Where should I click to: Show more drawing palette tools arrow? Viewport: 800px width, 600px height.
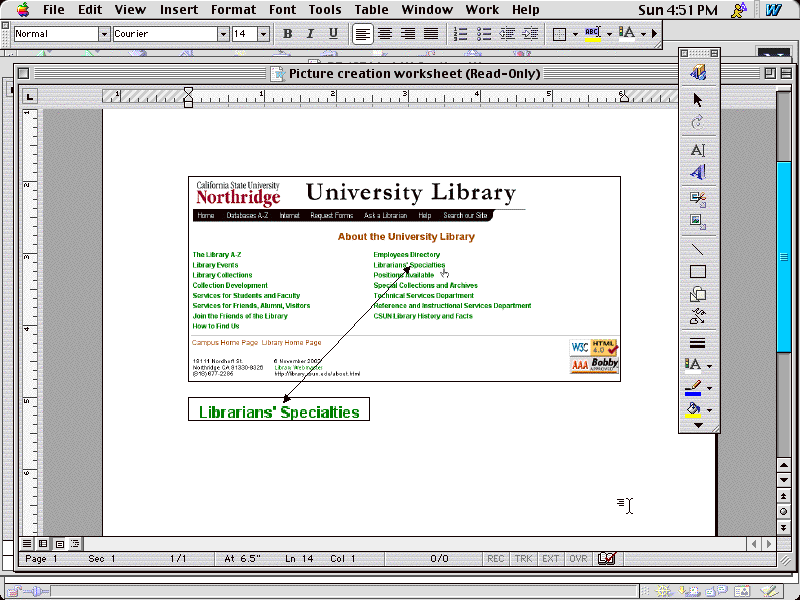coord(698,426)
